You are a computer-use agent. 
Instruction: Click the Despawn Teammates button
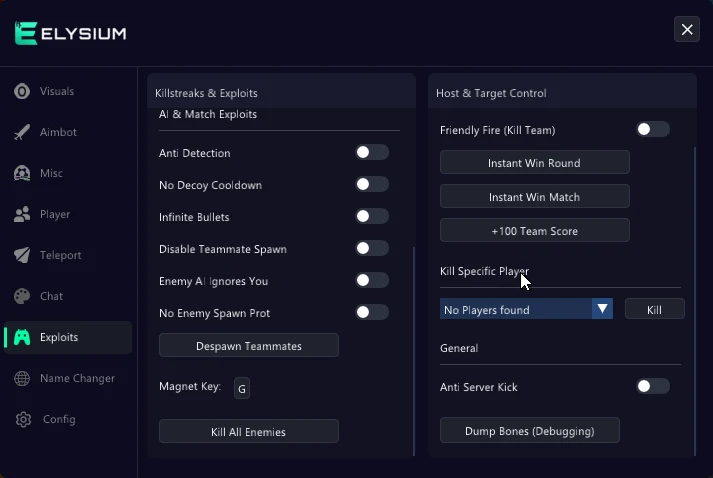click(249, 345)
